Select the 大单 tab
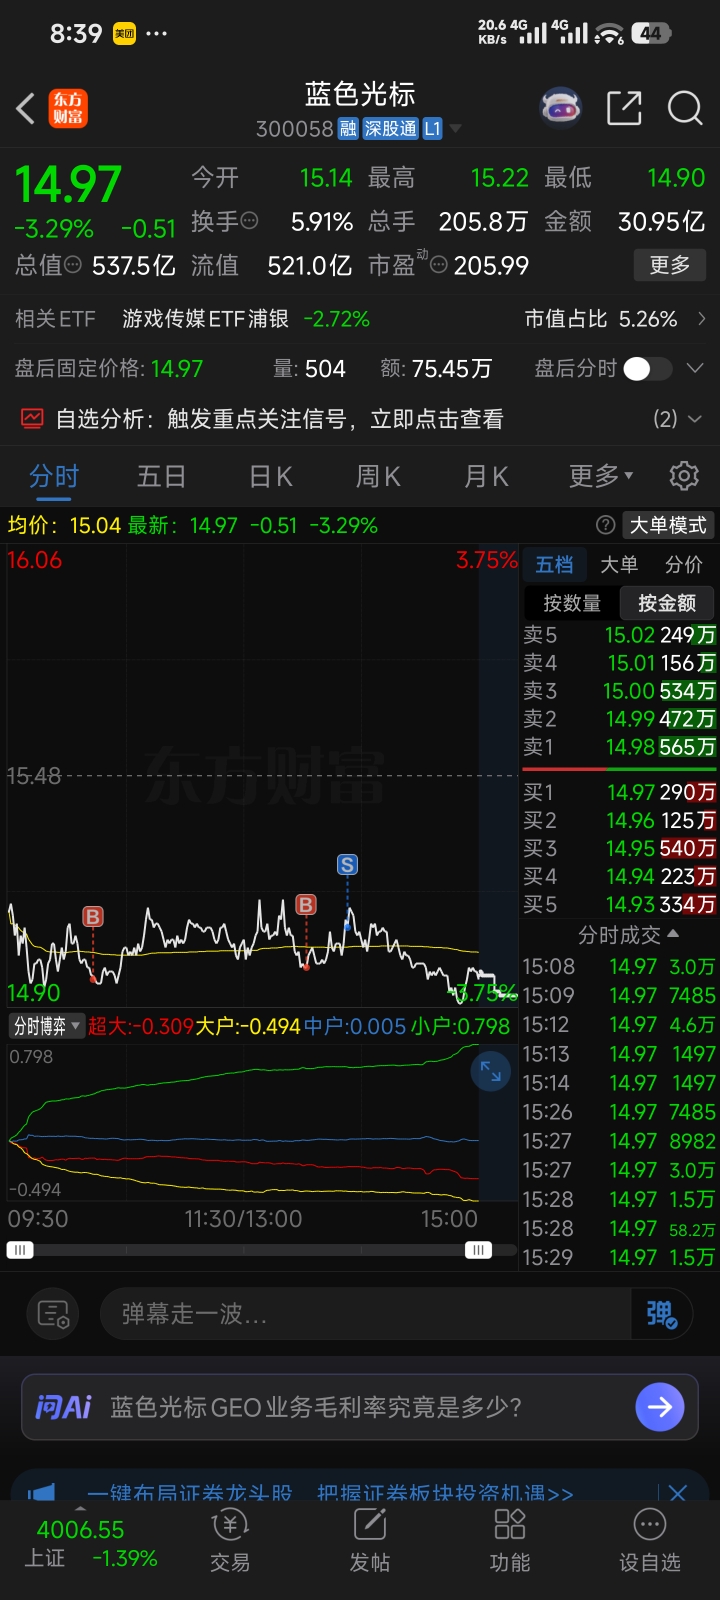Viewport: 720px width, 1600px height. (619, 564)
